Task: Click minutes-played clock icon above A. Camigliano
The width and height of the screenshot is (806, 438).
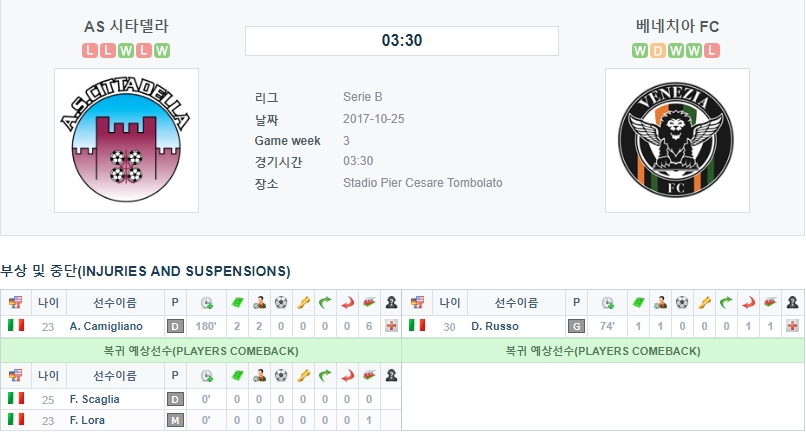Action: [207, 303]
